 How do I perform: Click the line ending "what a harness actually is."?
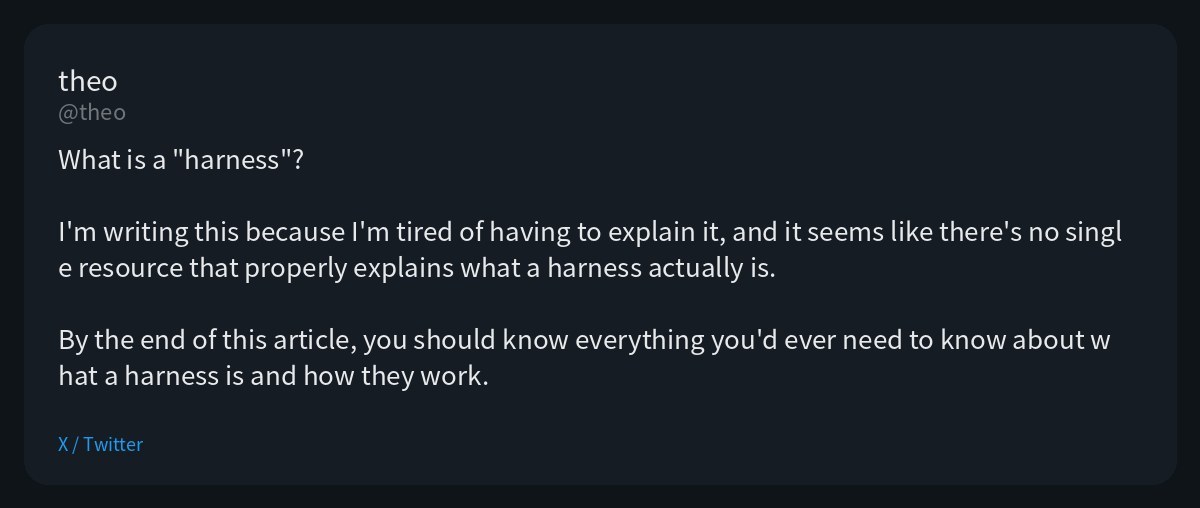[x=417, y=270]
